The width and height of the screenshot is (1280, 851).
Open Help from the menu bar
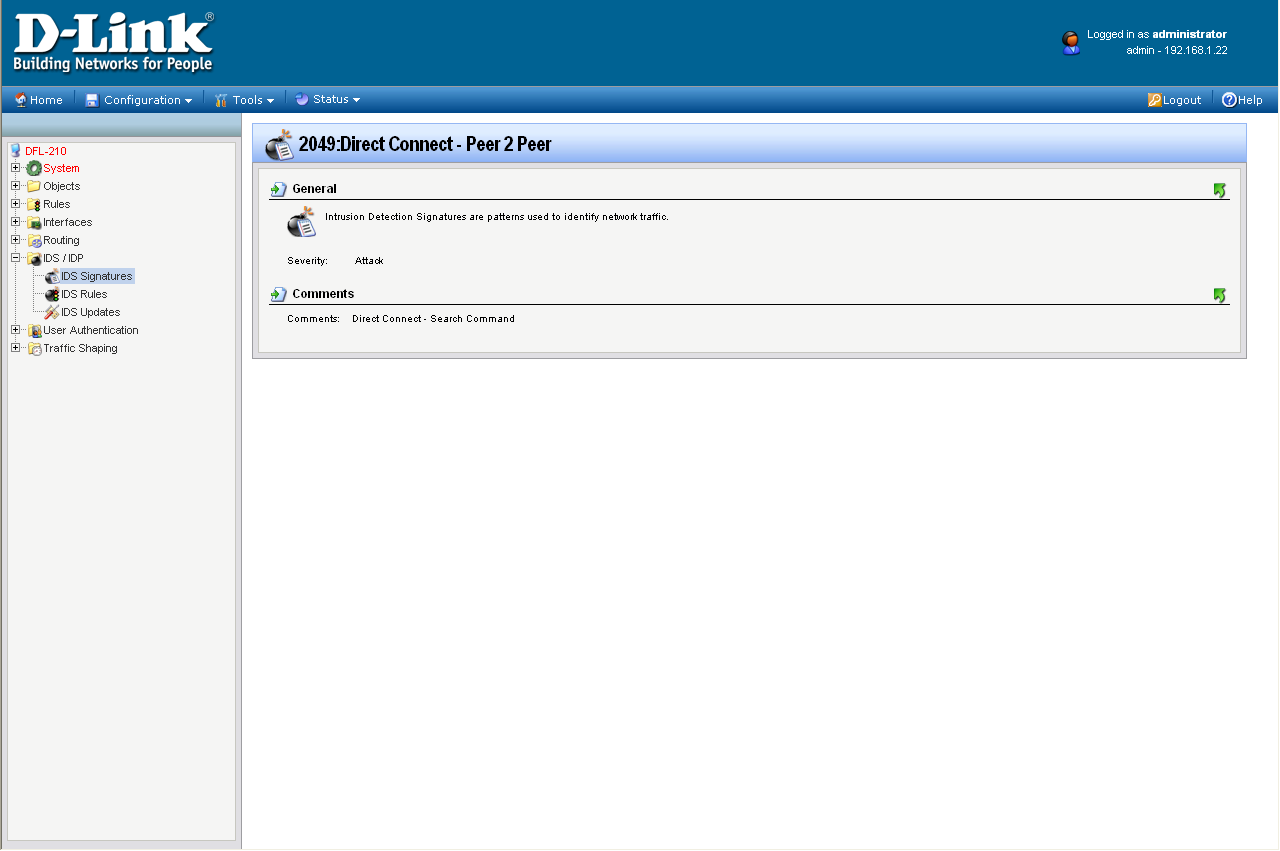coord(1242,100)
